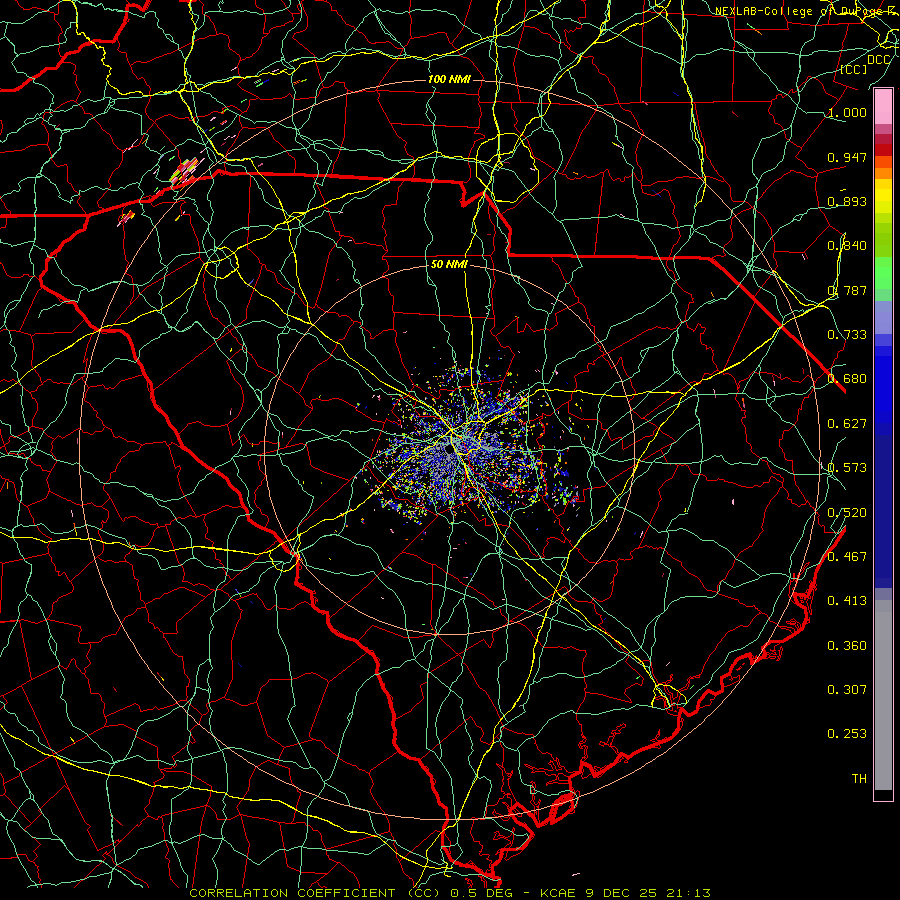Click the 0.627 scale value
This screenshot has width=900, height=900.
(847, 424)
